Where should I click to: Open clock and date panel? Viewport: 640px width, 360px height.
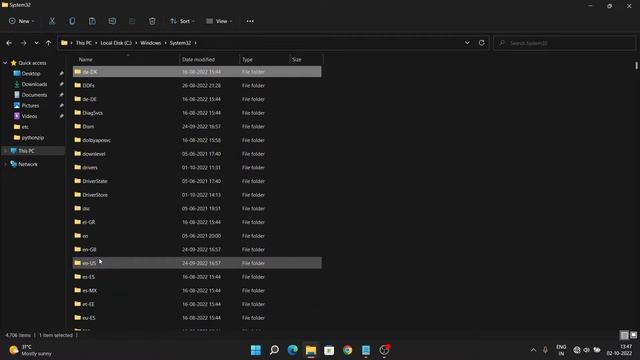coord(620,350)
